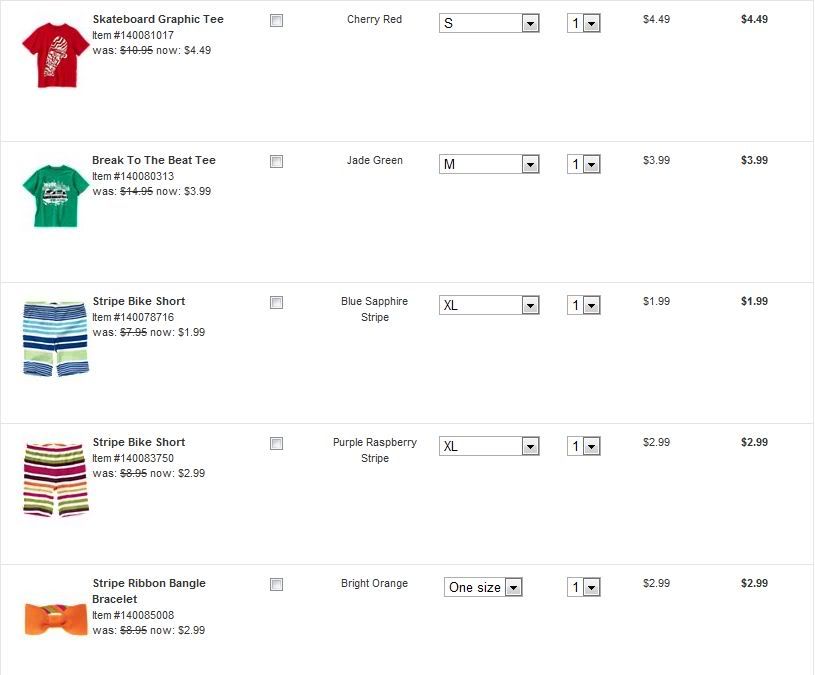Click the green Break To The Beat Tee image

[x=55, y=196]
